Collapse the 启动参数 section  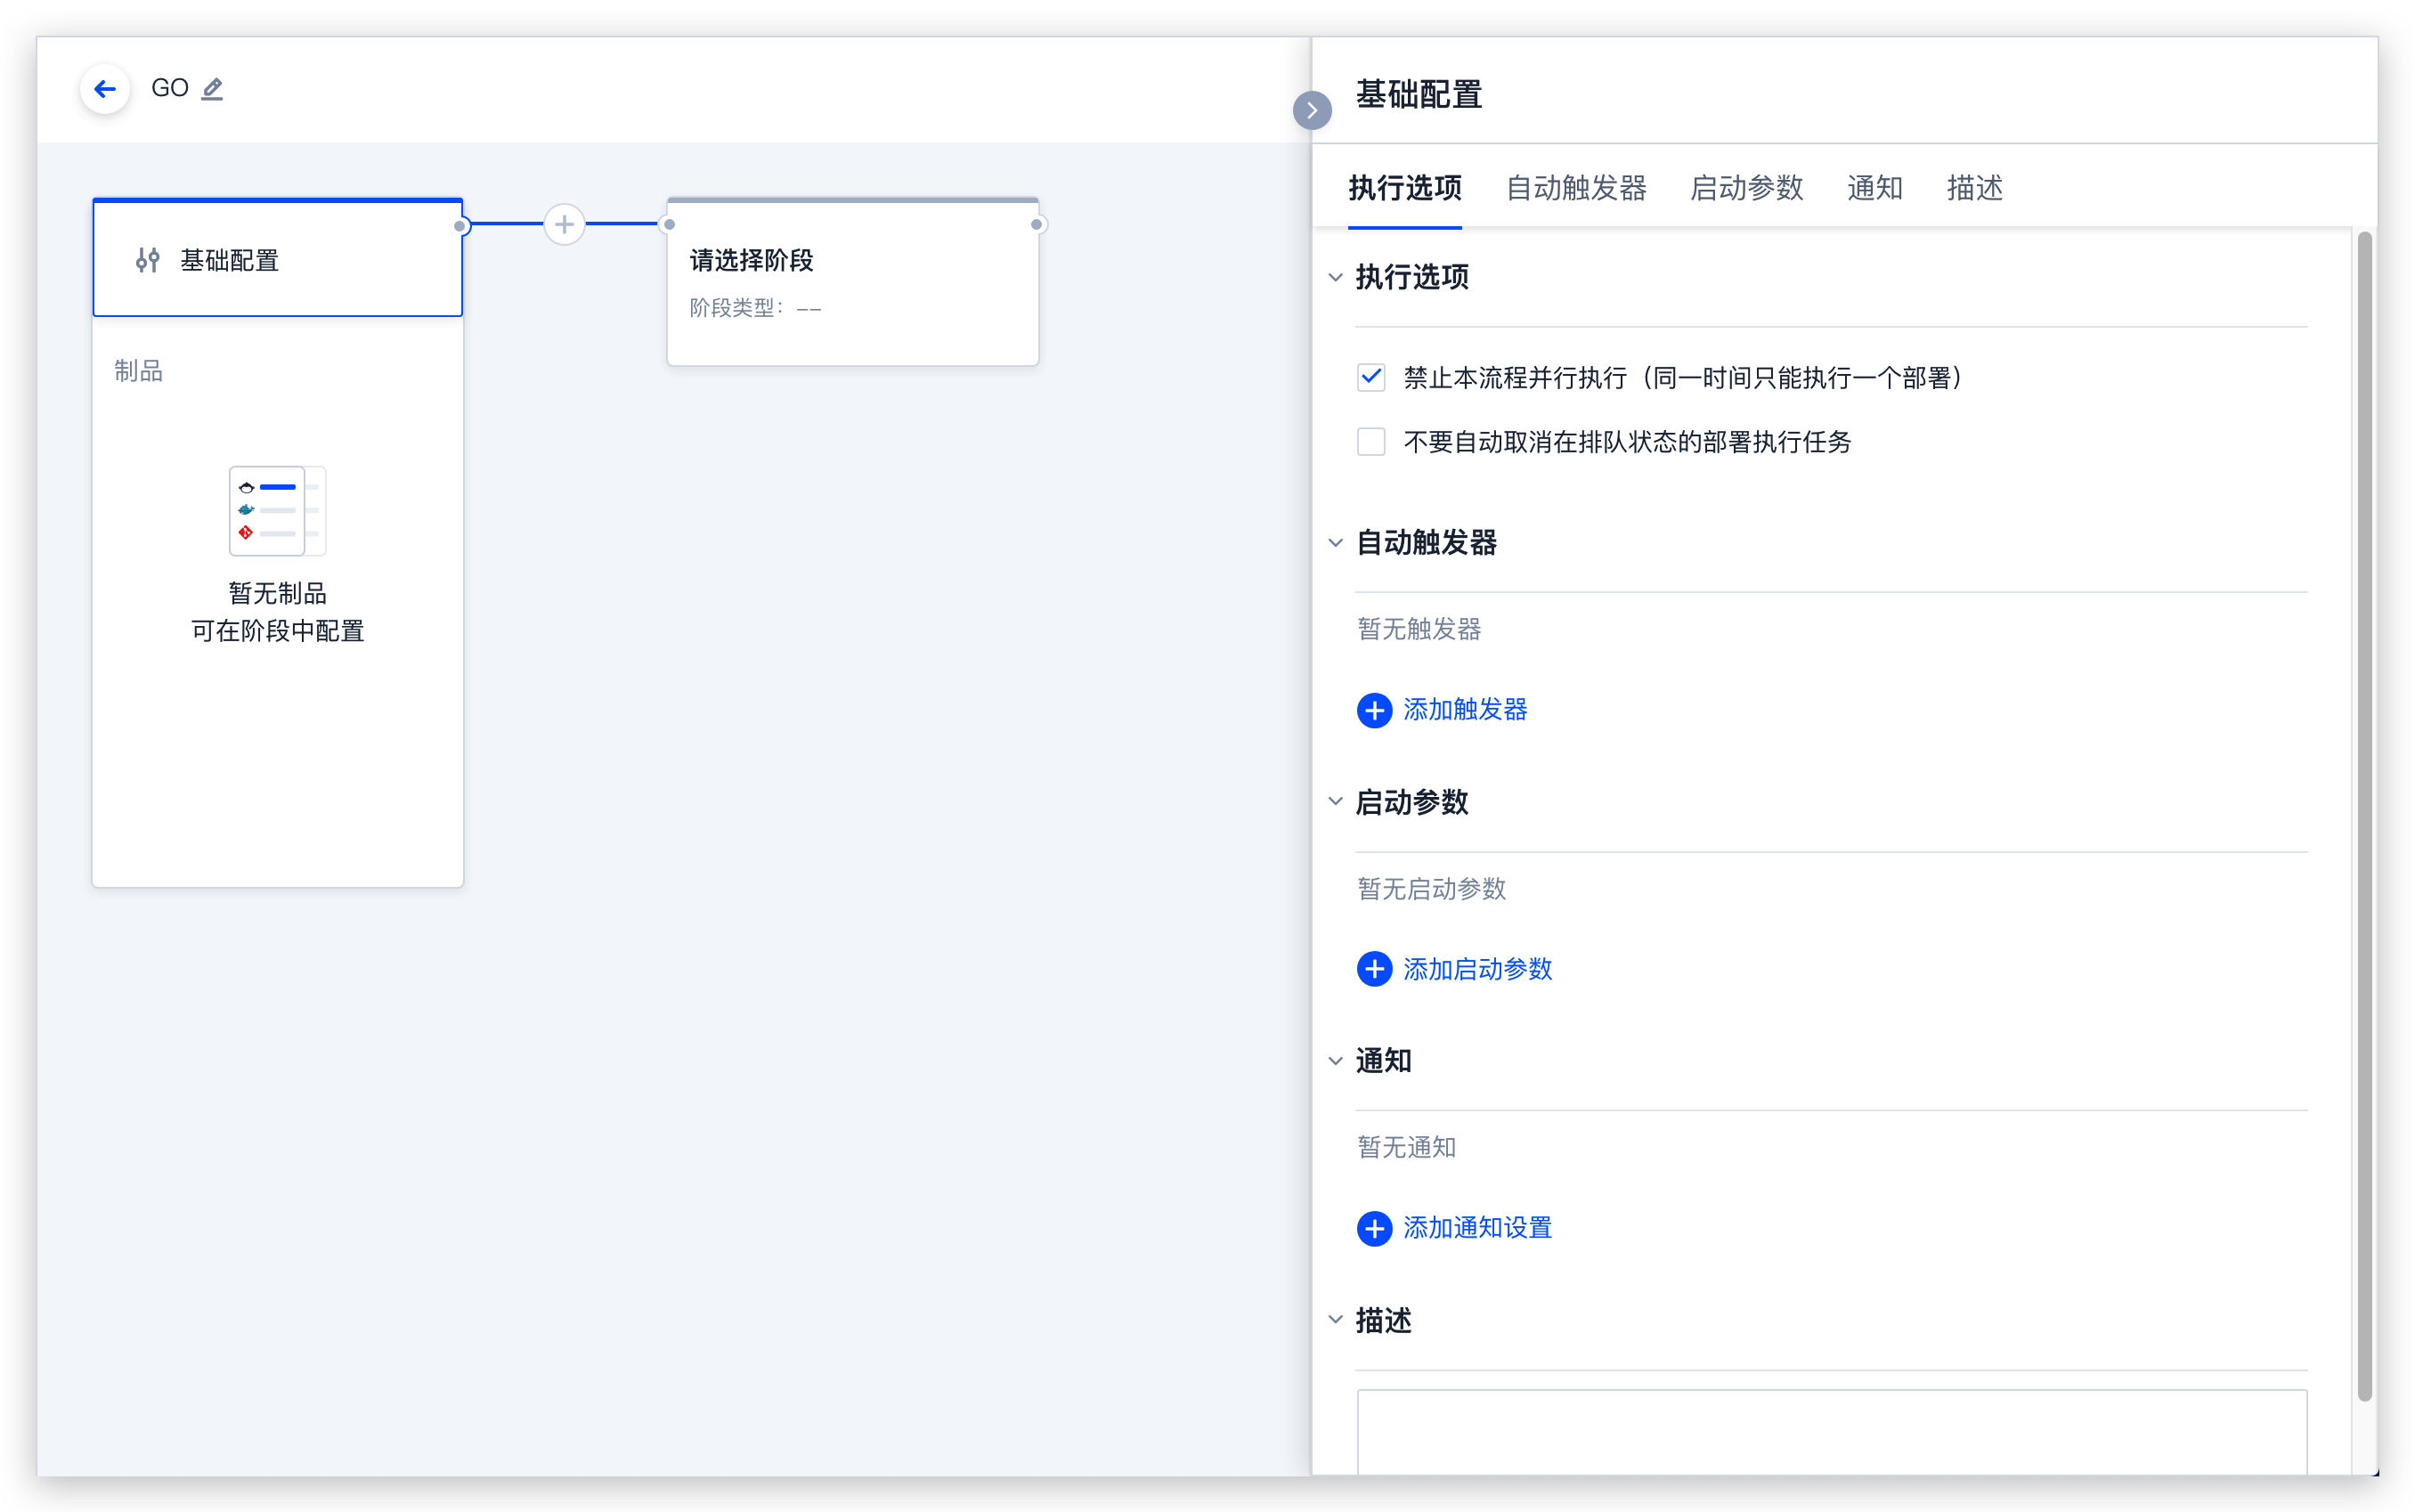pos(1335,802)
